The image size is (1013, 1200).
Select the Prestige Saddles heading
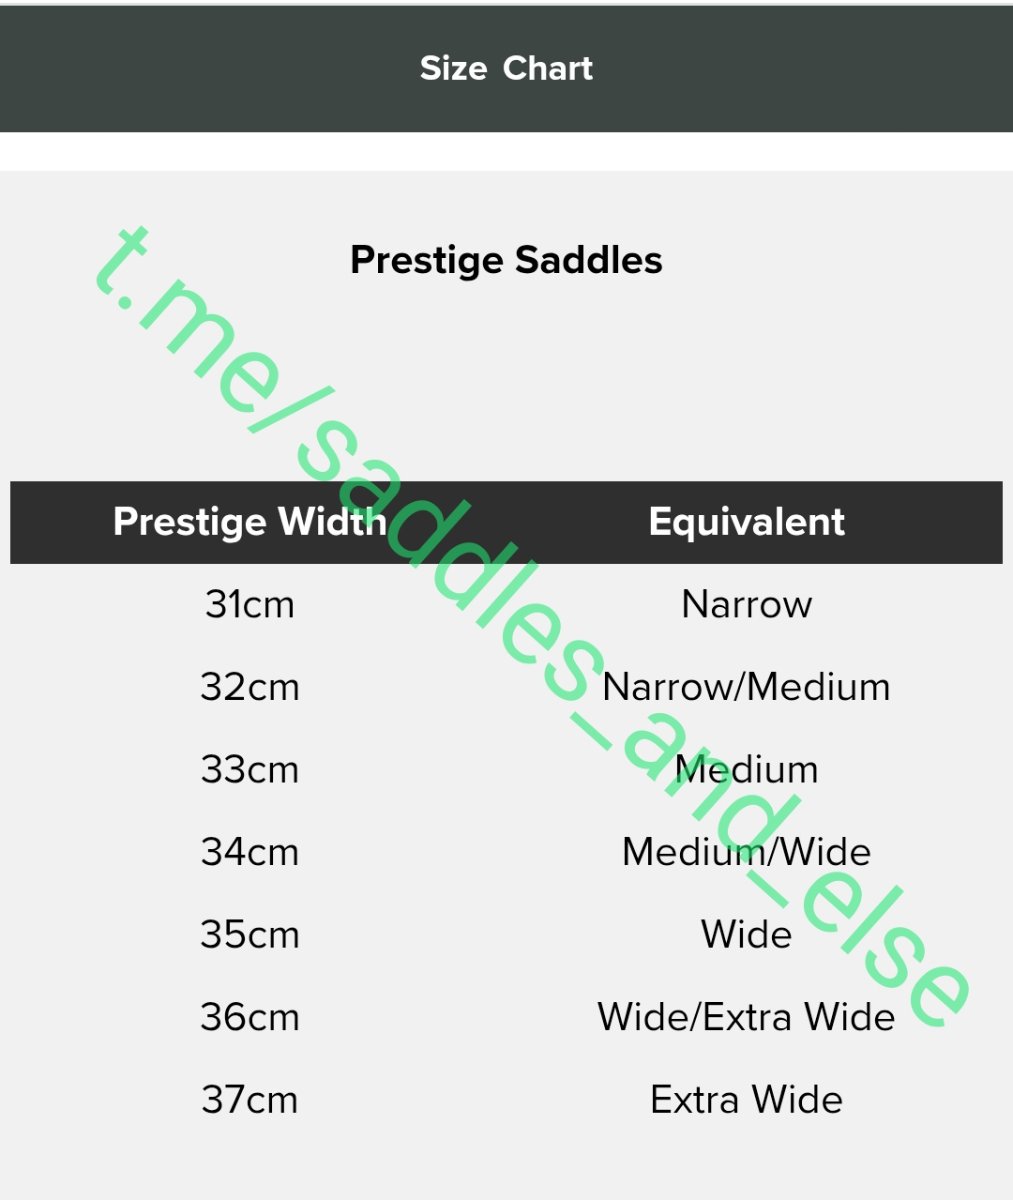coord(506,260)
